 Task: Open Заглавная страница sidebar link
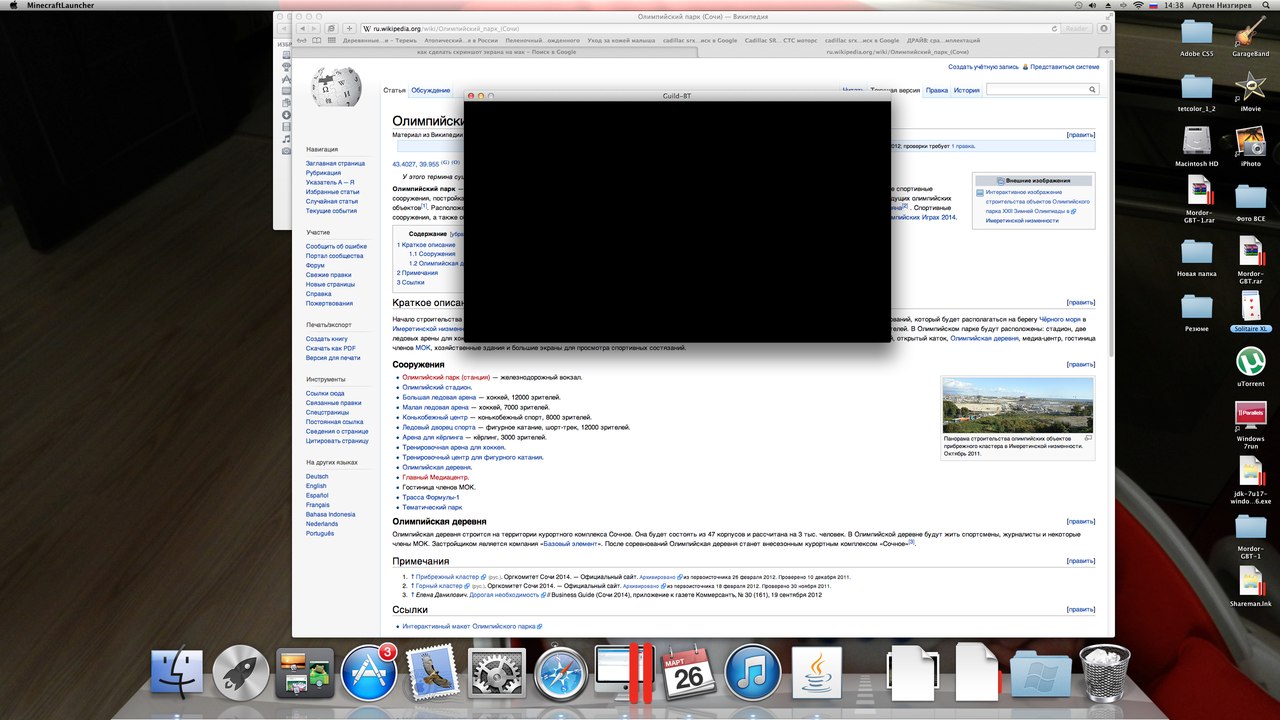click(335, 163)
